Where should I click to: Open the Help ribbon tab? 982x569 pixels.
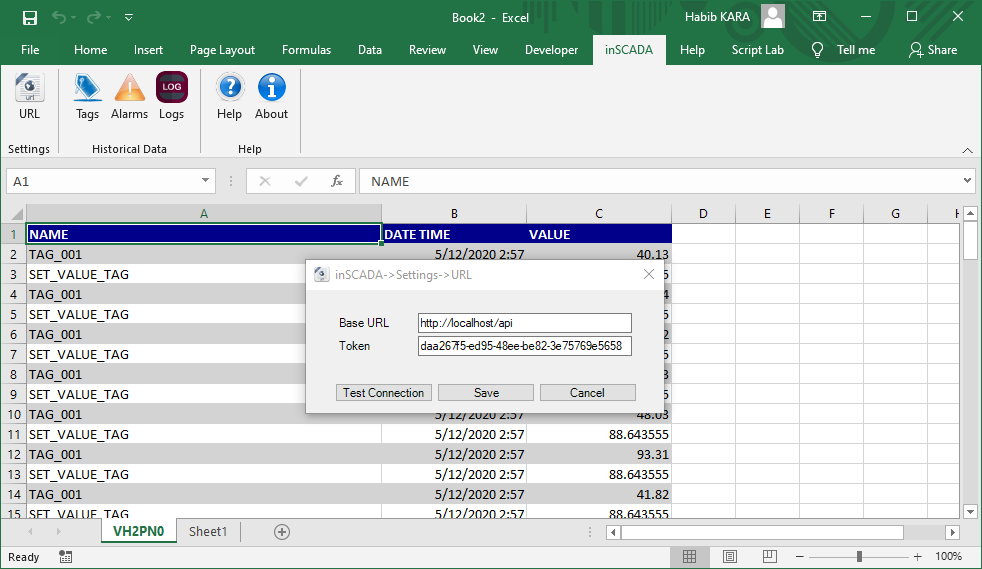tap(692, 50)
